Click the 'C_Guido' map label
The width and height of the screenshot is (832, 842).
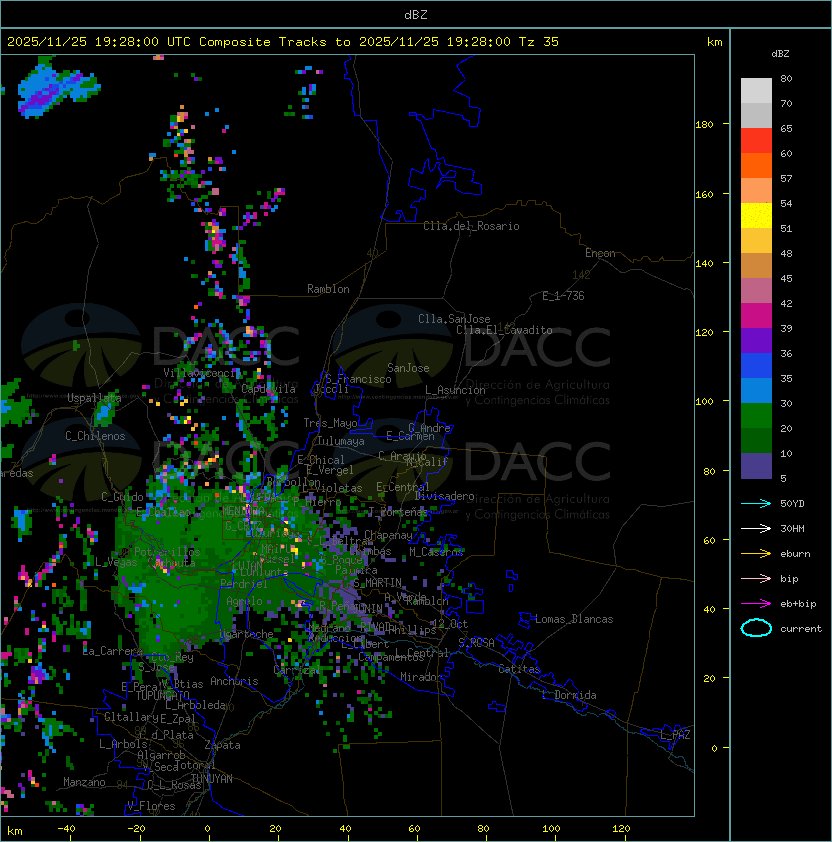(122, 497)
